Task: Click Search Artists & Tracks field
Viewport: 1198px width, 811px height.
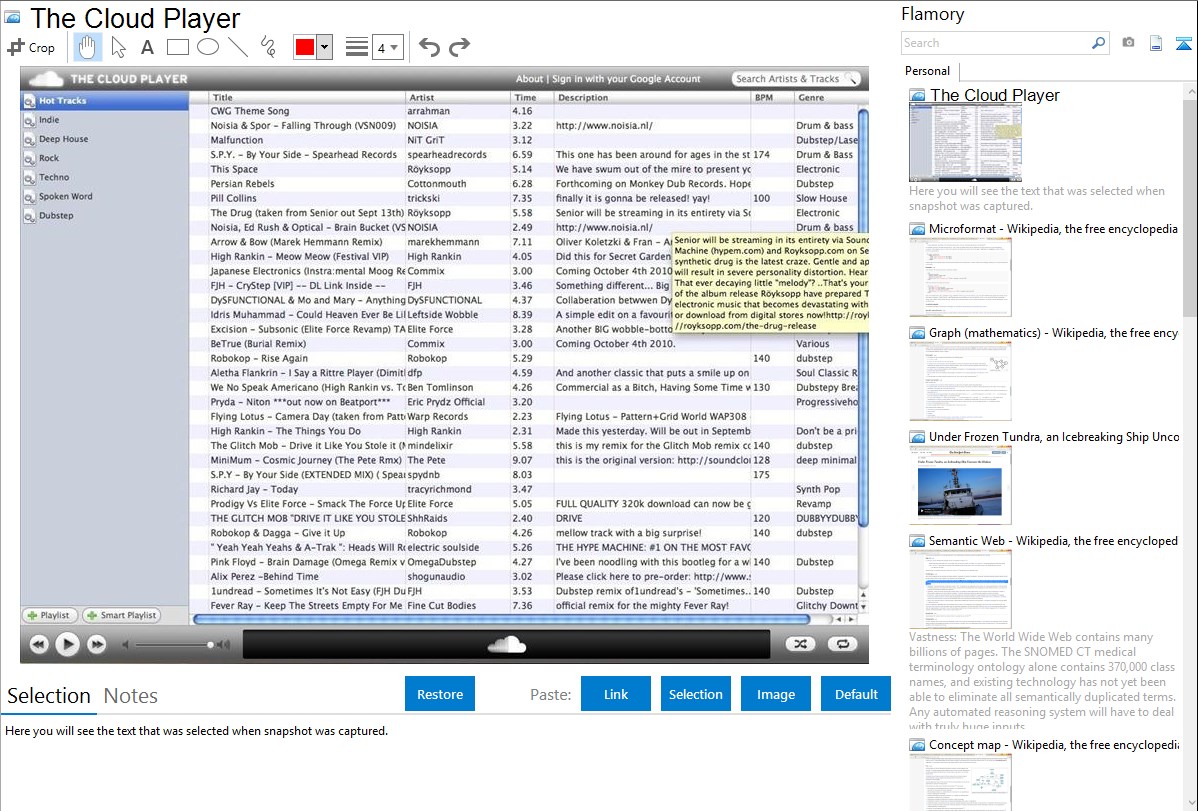Action: click(795, 79)
